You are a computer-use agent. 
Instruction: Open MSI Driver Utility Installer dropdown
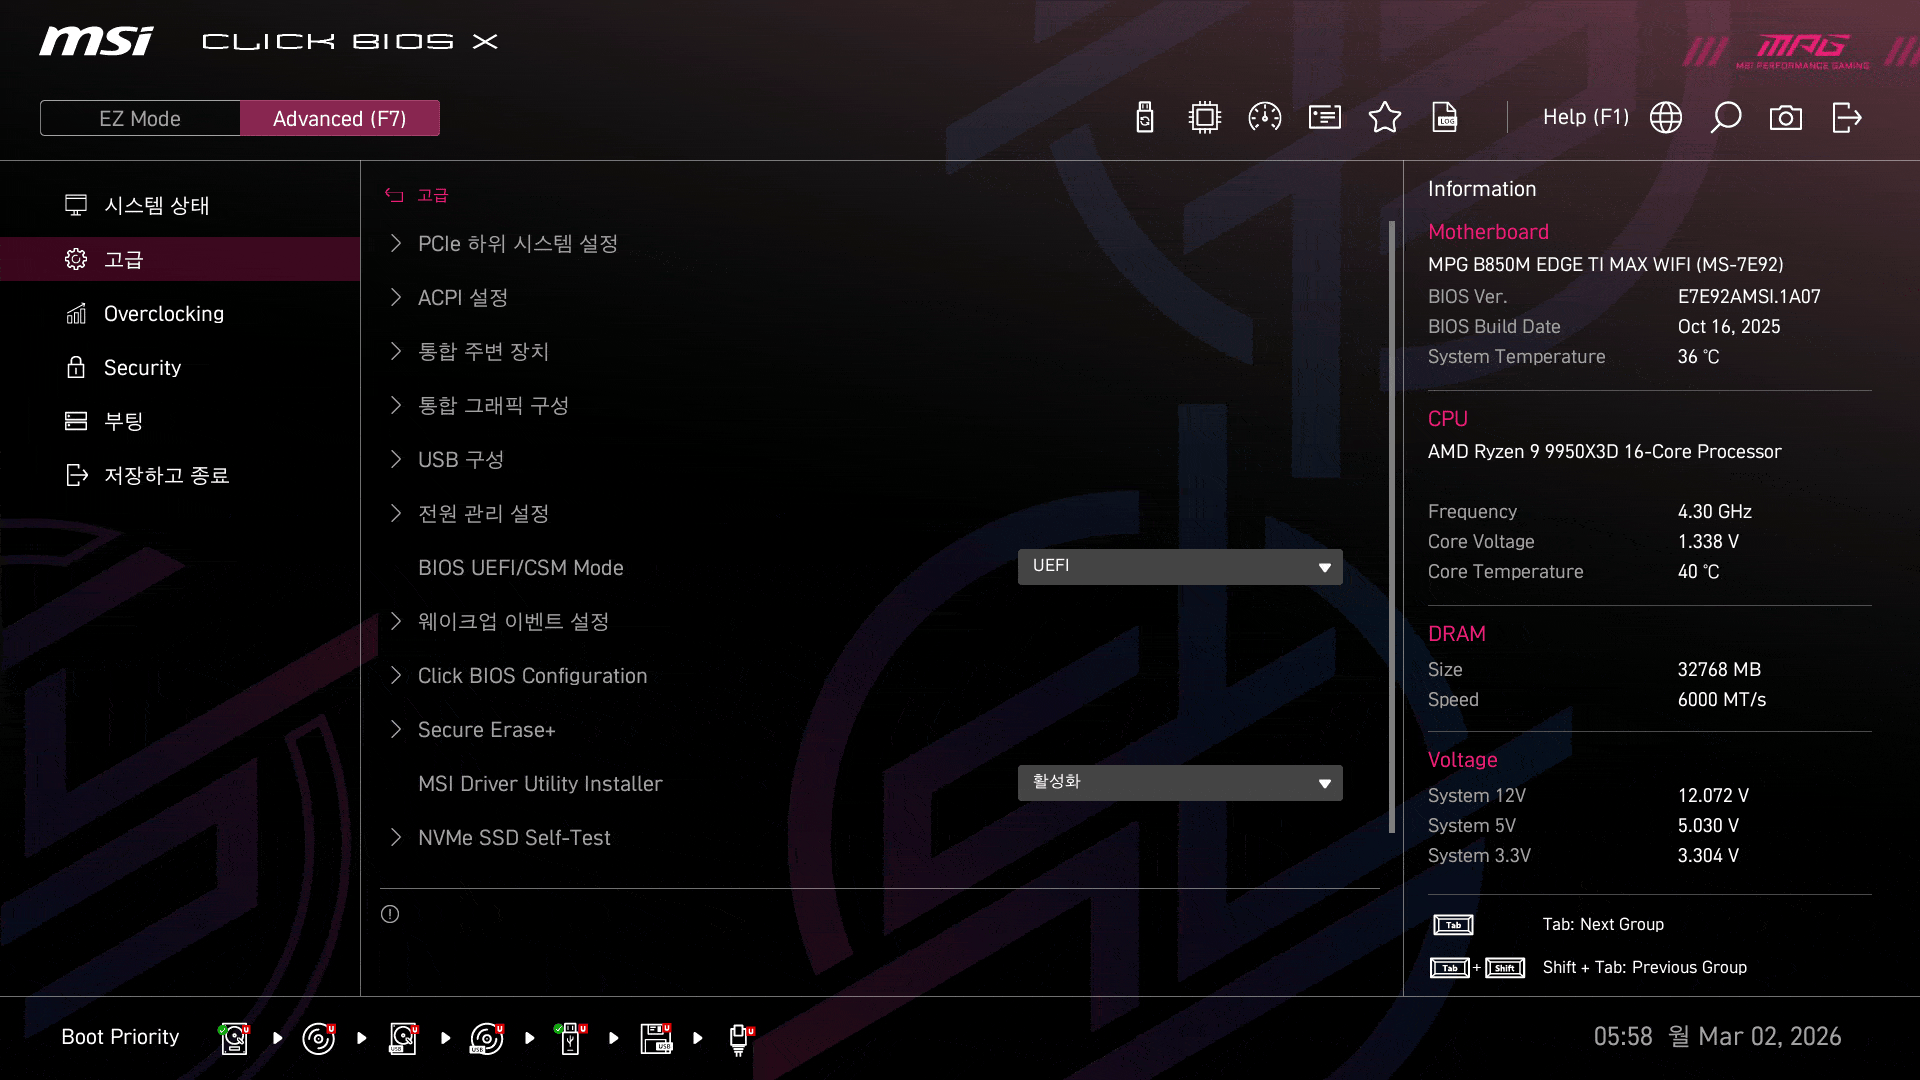[x=1179, y=783]
